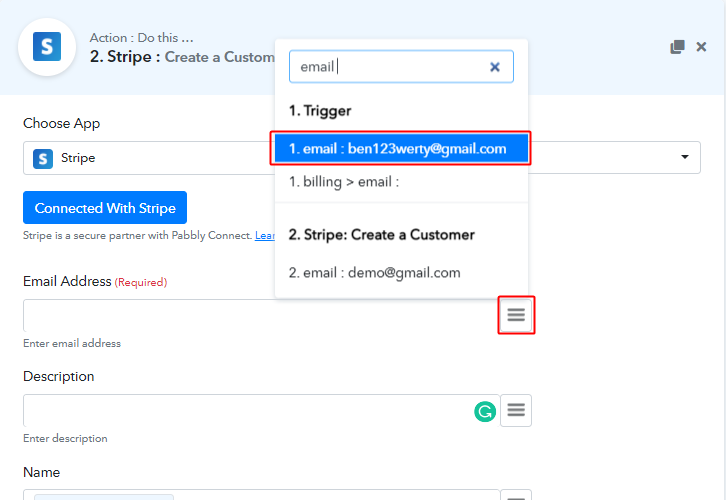726x500 pixels.
Task: Click the email search box in dropdown
Action: coord(401,67)
